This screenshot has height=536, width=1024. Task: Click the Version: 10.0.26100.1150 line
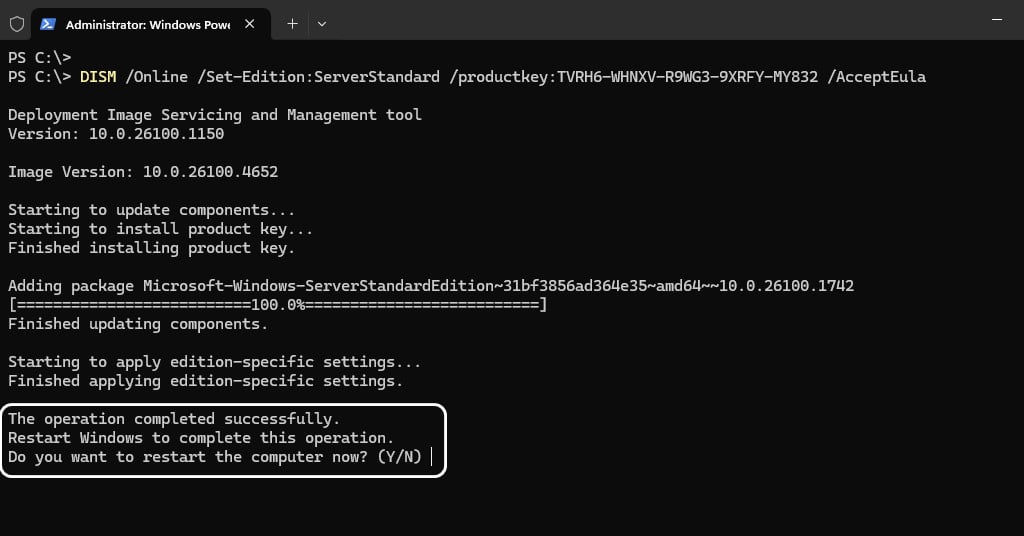116,134
